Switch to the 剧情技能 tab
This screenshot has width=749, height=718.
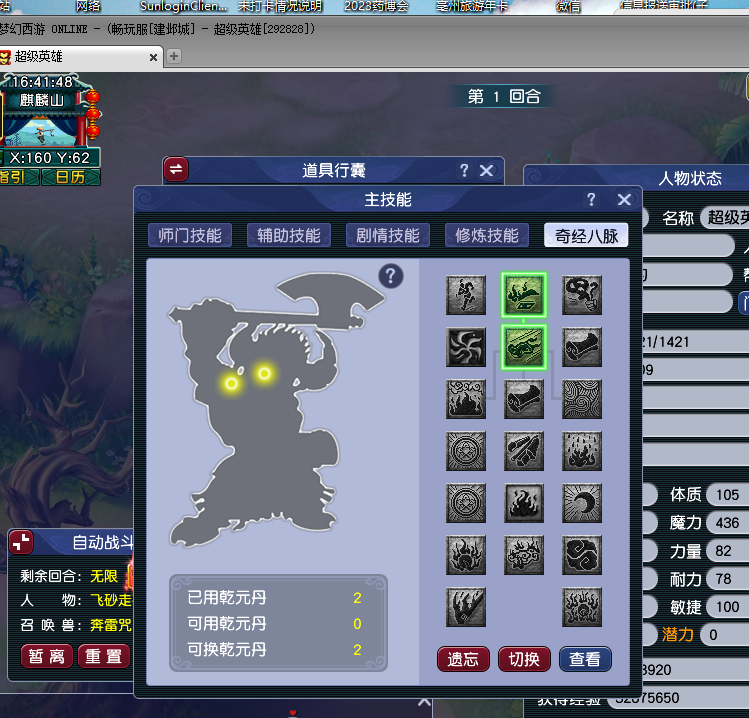coord(387,236)
